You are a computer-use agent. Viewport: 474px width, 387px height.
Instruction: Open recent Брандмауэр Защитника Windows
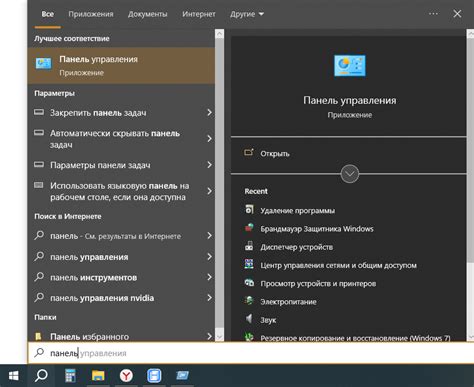tap(317, 229)
